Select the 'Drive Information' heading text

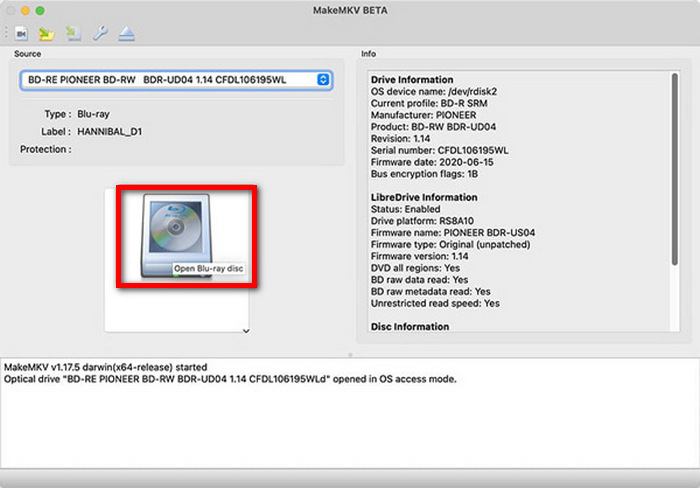(x=412, y=79)
